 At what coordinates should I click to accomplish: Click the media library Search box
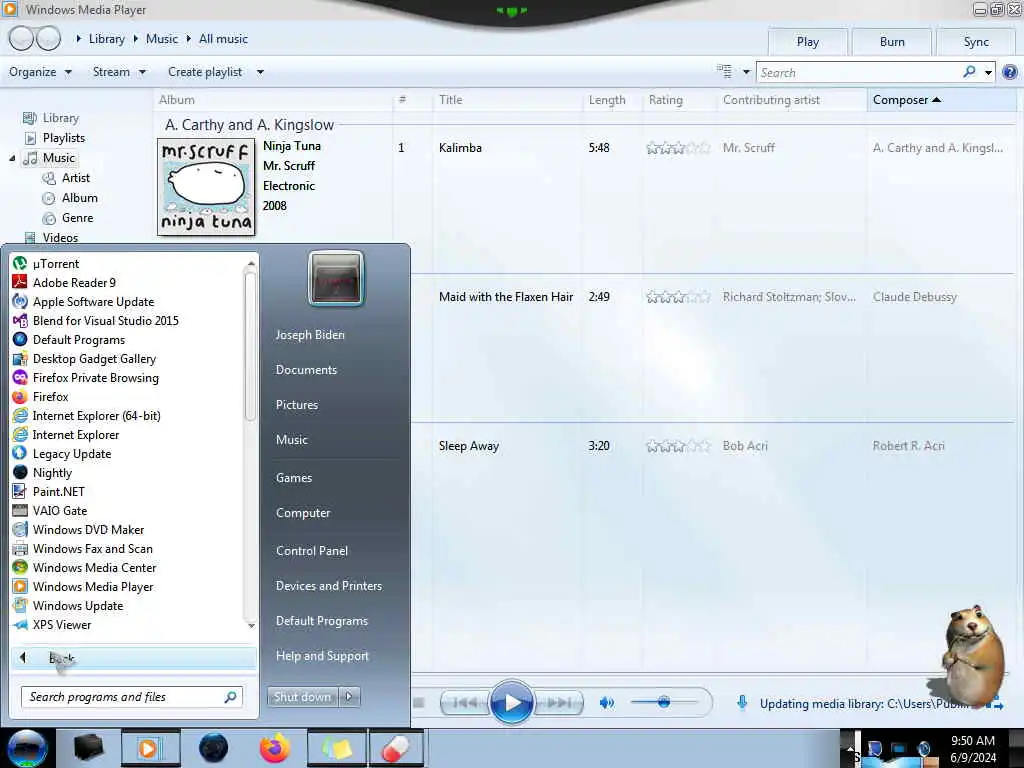pyautogui.click(x=859, y=72)
